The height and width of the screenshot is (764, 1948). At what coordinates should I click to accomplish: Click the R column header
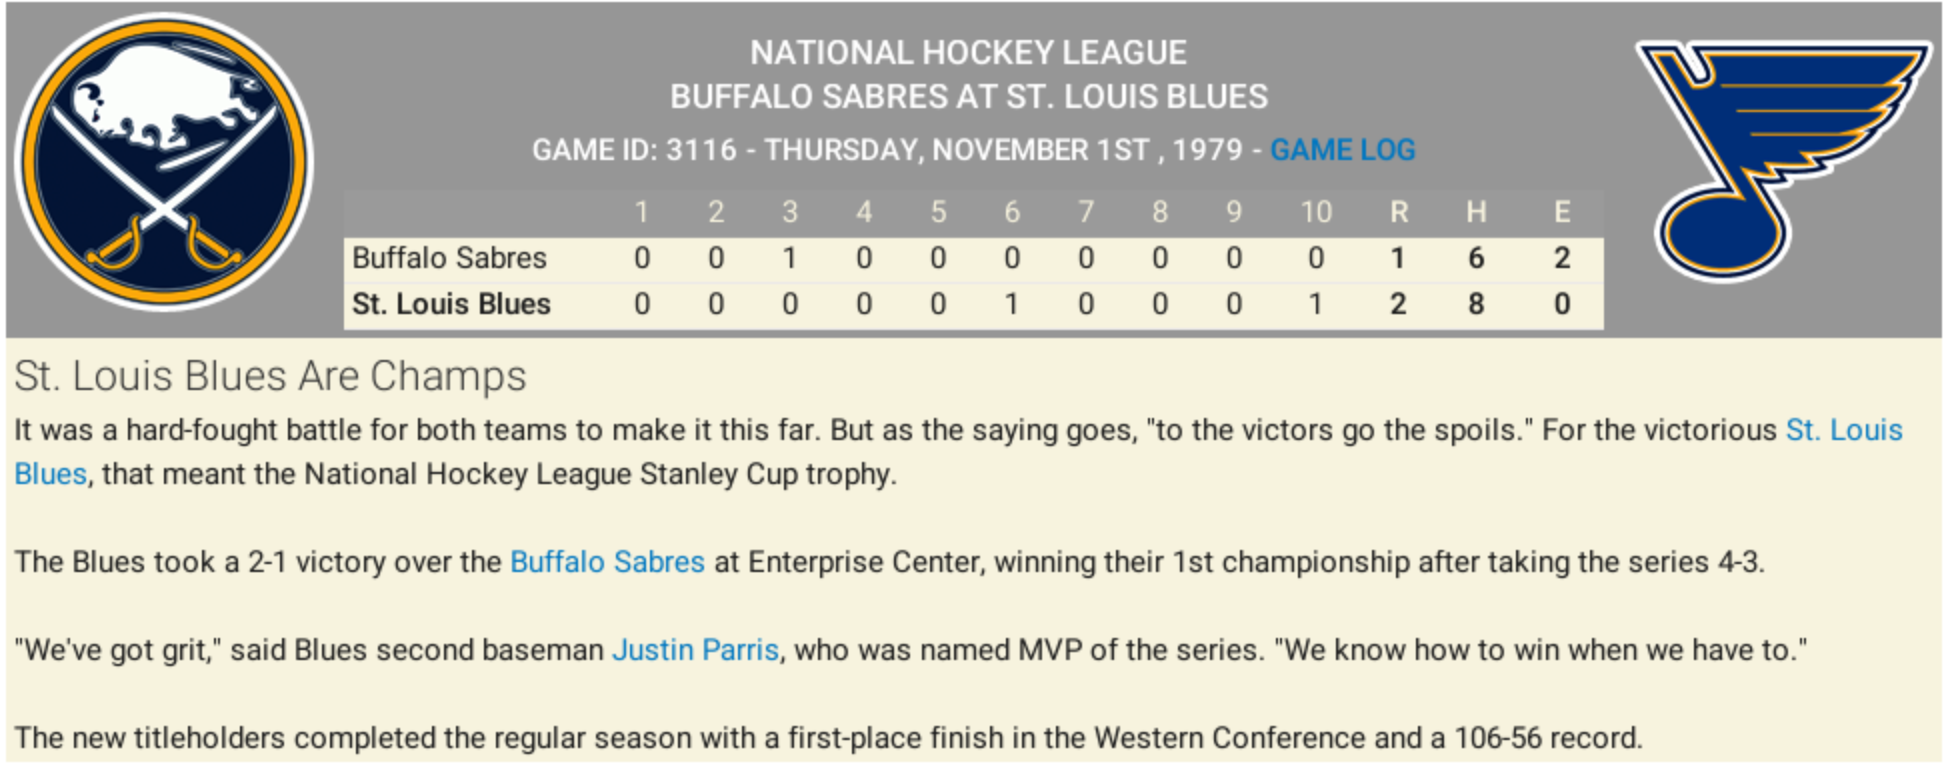tap(1398, 212)
